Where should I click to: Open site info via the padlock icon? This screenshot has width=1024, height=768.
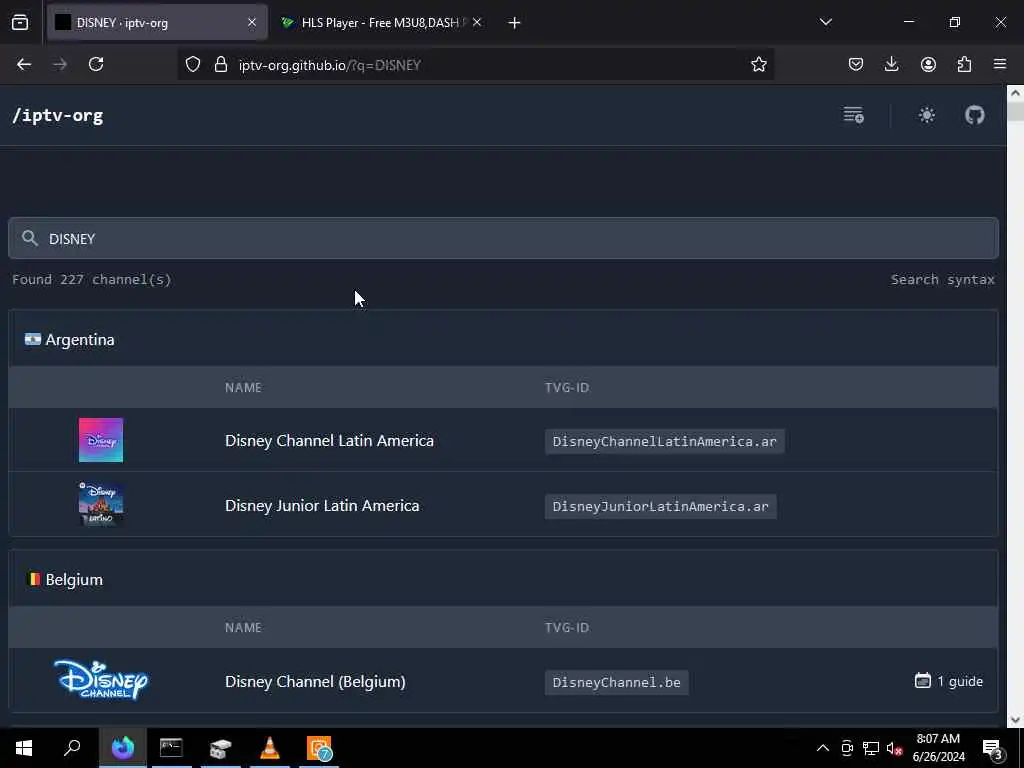pos(221,65)
